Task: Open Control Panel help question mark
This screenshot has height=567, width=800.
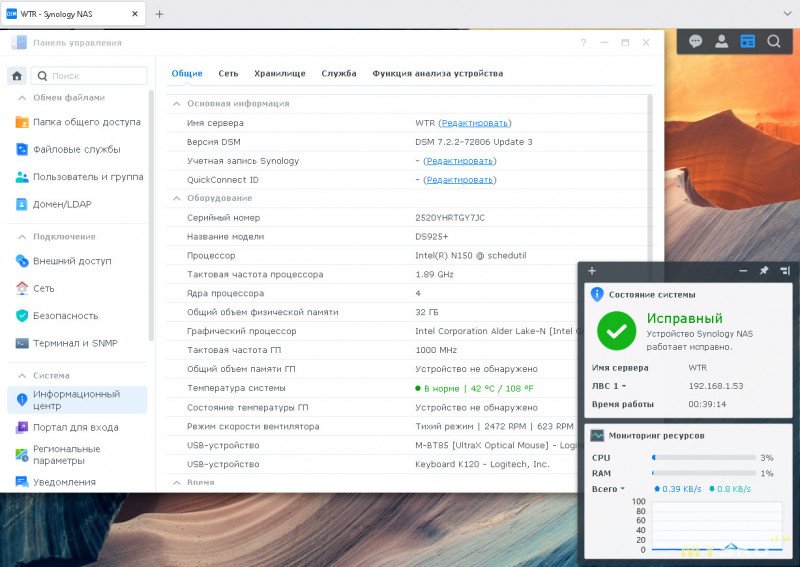Action: tap(583, 43)
